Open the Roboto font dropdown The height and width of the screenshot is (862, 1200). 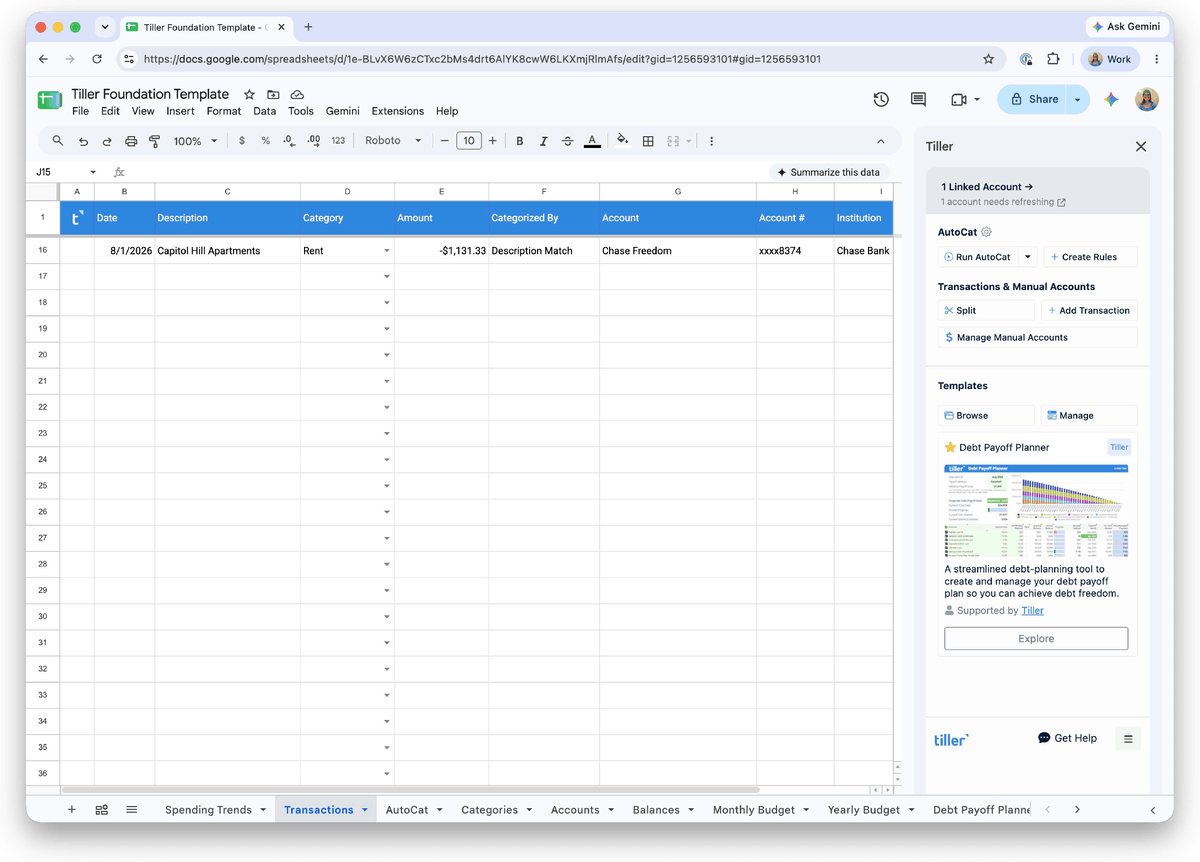pyautogui.click(x=393, y=141)
